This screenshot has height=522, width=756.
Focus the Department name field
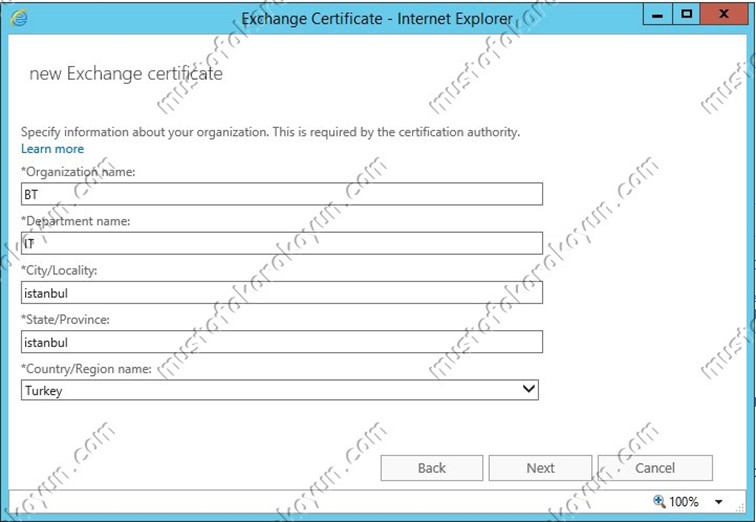click(282, 243)
